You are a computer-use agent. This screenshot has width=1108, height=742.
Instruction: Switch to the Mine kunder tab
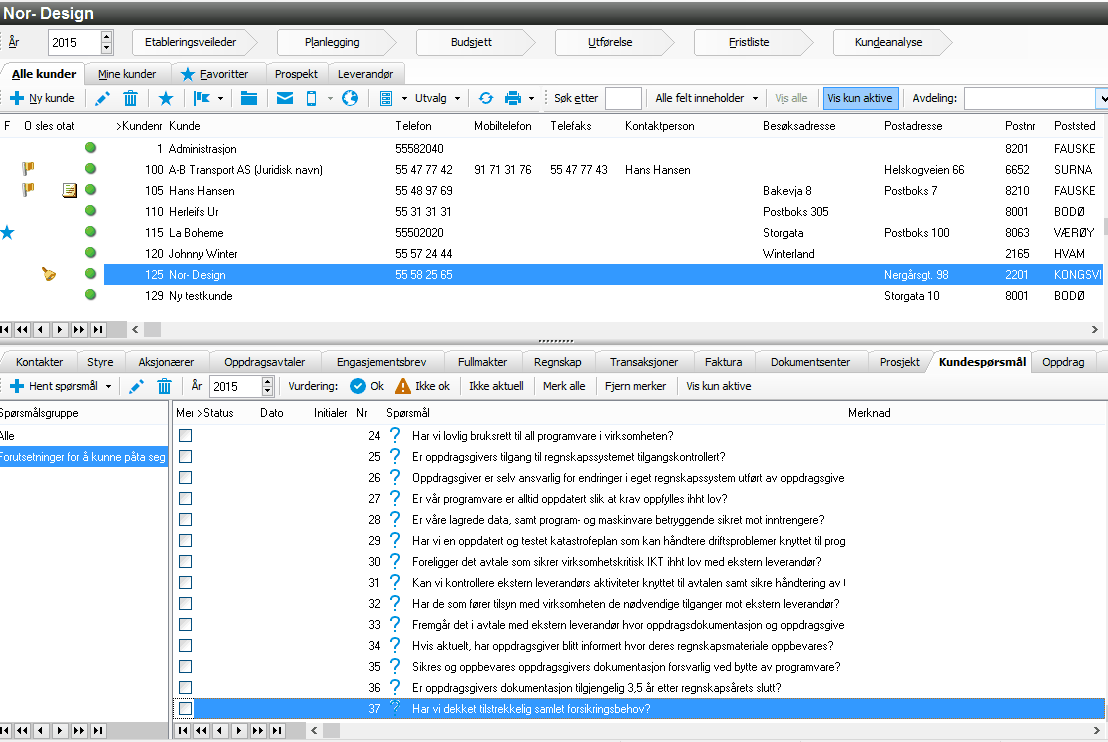click(x=127, y=74)
